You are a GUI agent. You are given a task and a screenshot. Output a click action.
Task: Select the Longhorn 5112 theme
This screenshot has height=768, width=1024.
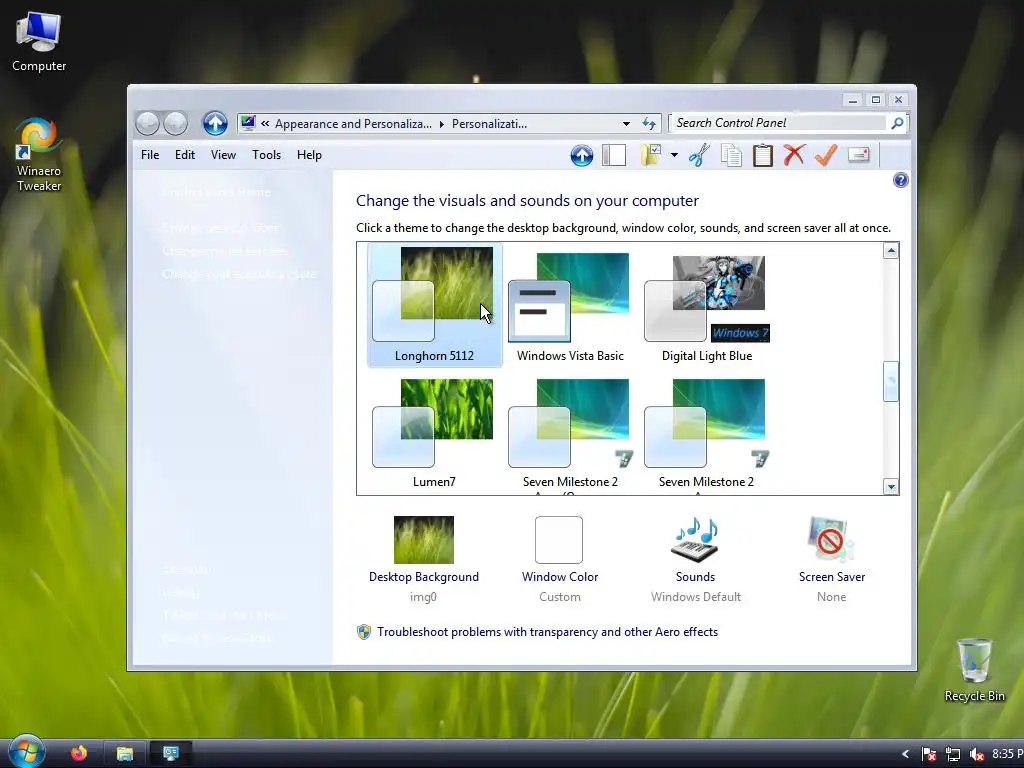[x=434, y=305]
